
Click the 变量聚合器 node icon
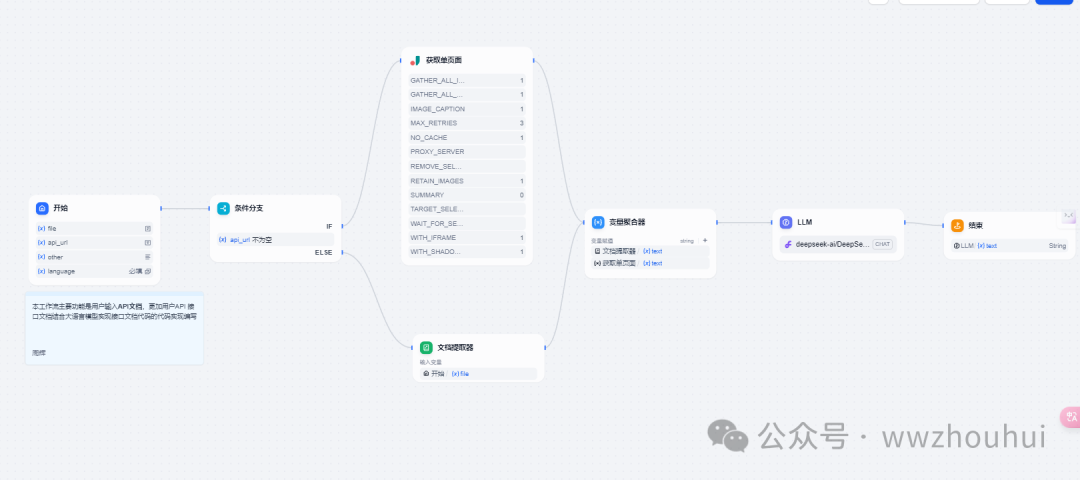[598, 222]
